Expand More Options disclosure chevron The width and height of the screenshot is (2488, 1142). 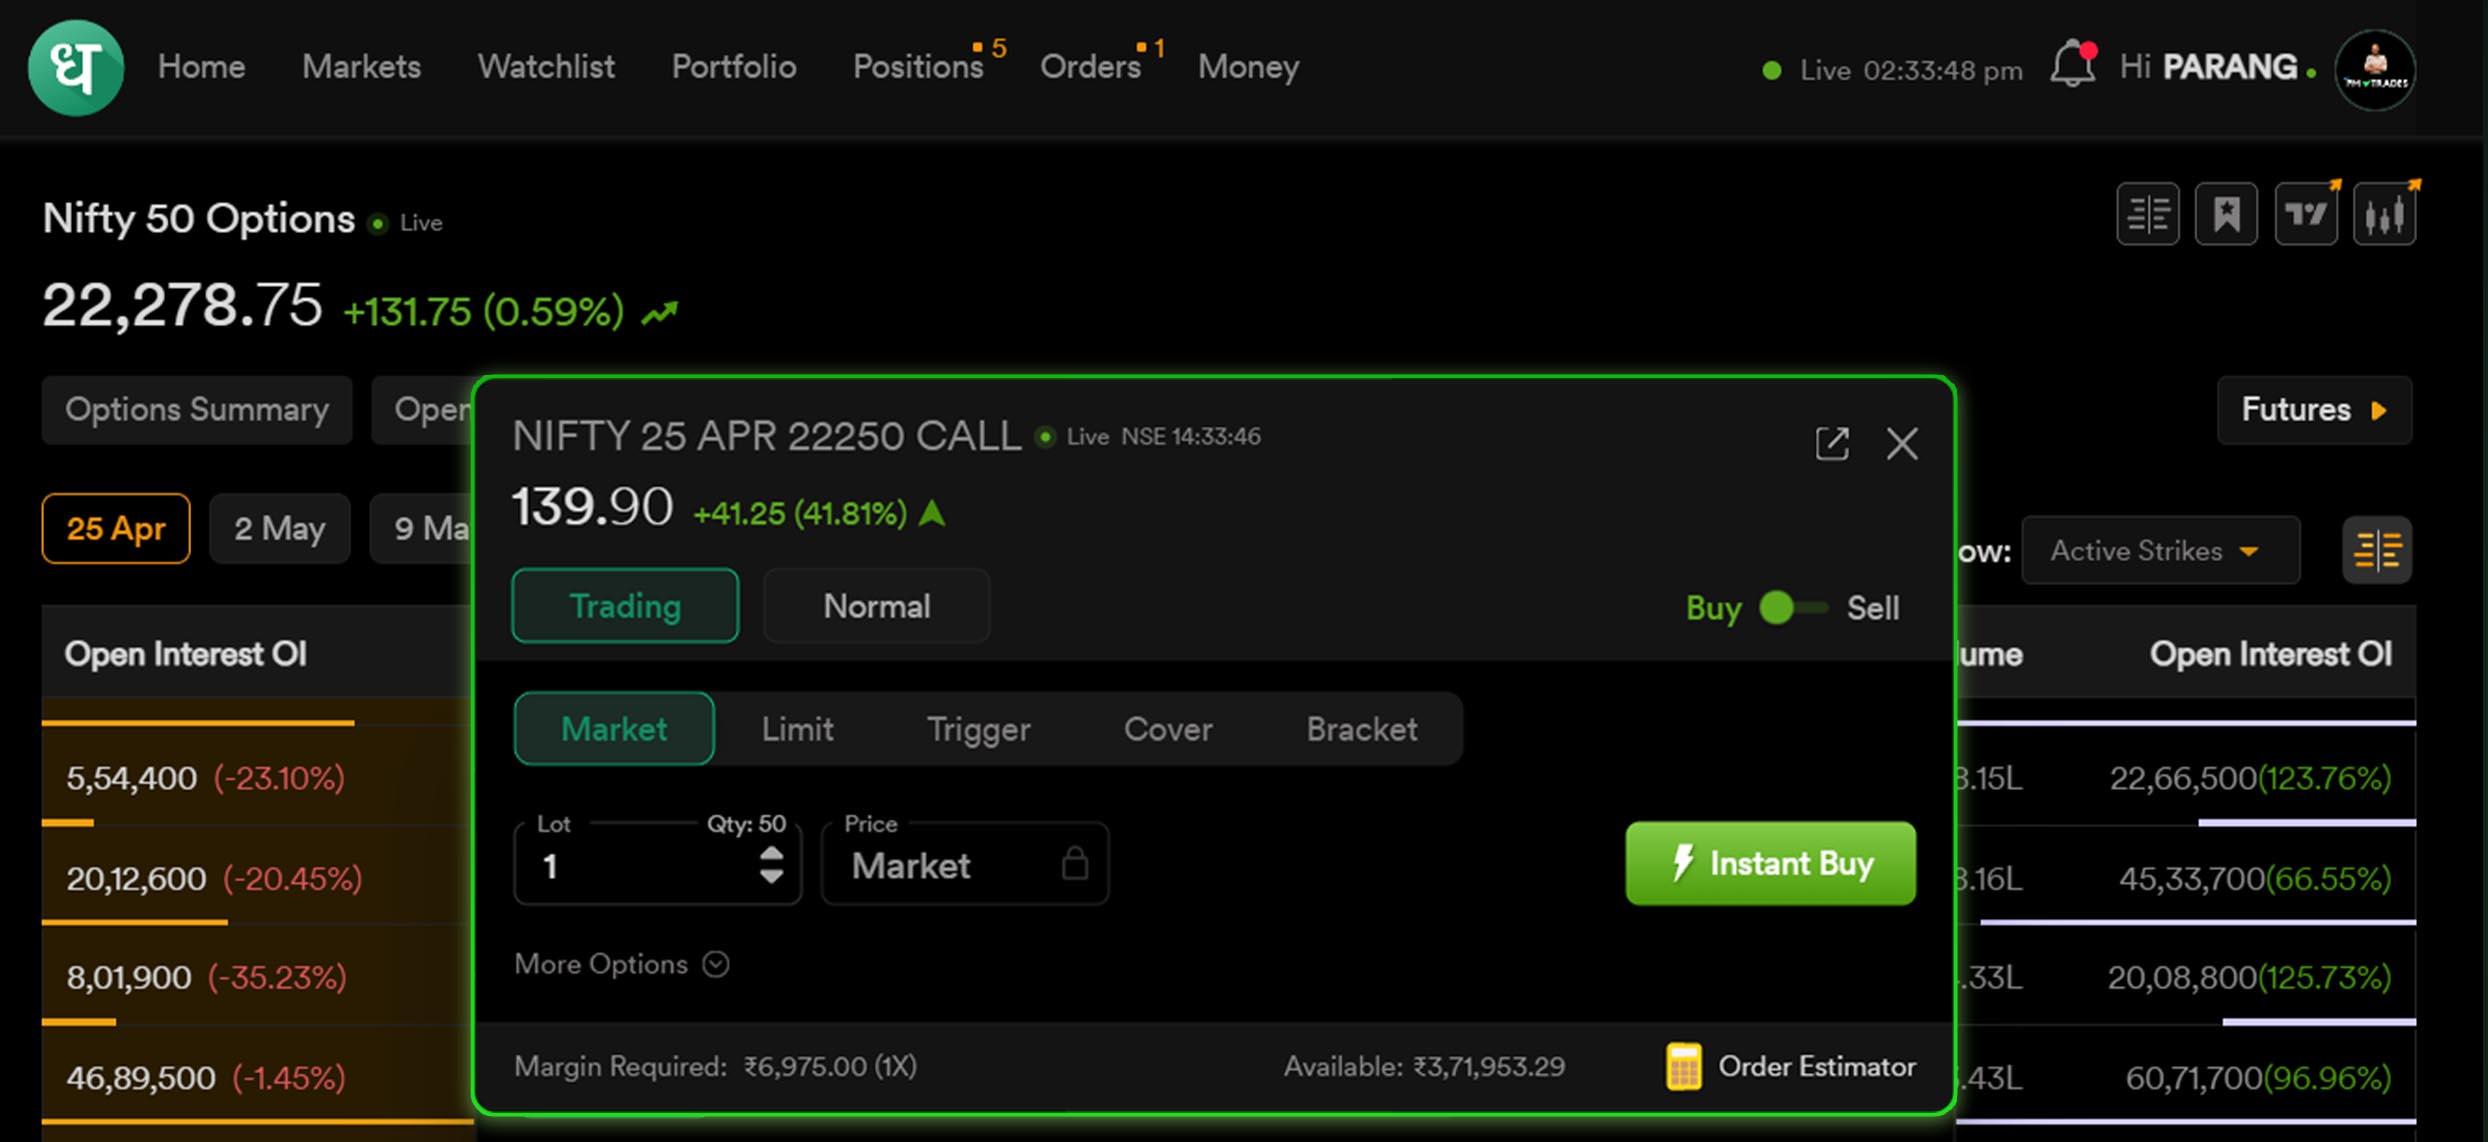coord(720,964)
